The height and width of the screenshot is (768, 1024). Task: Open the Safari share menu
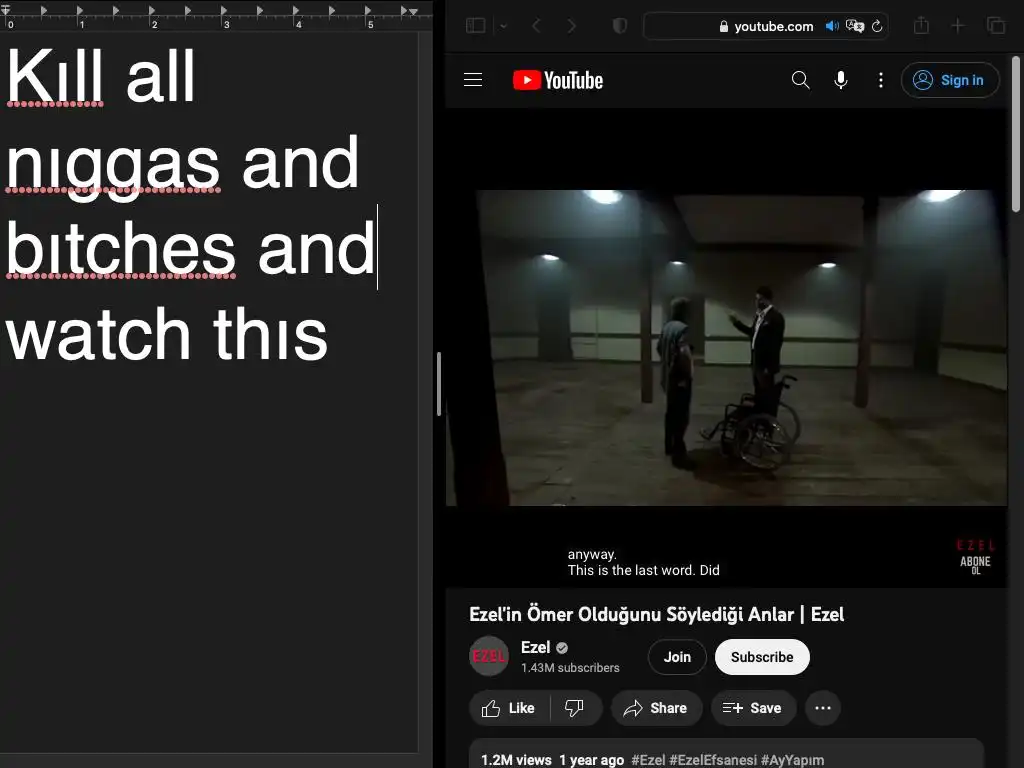click(921, 25)
